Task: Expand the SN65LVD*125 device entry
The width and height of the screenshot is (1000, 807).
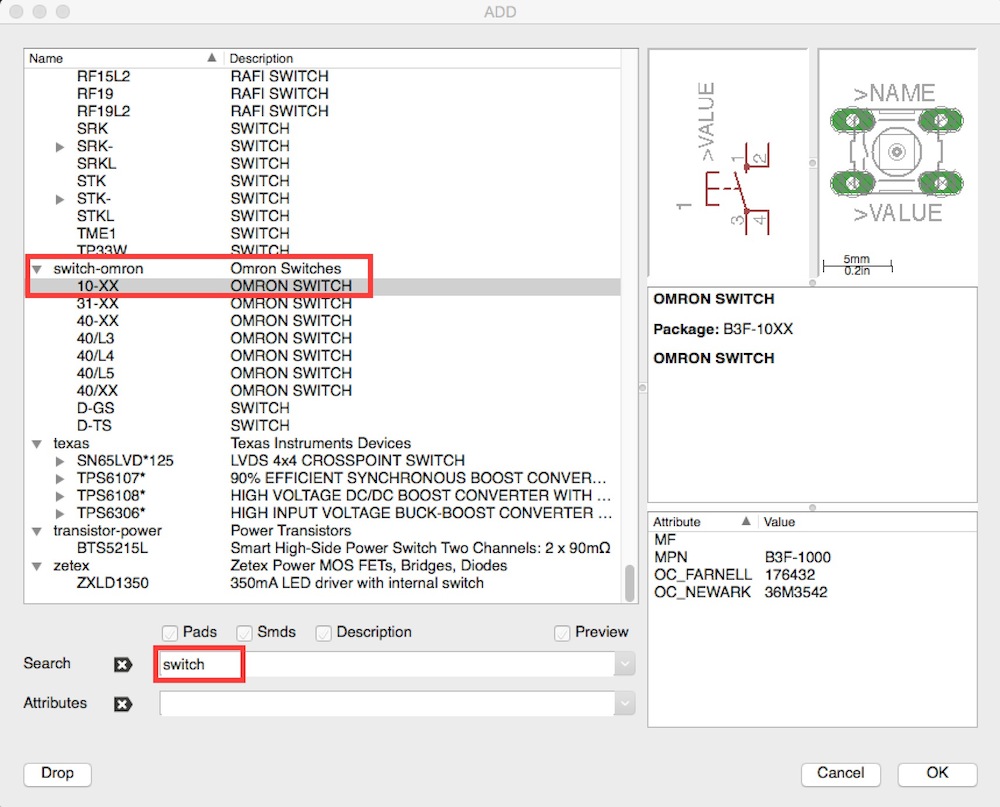Action: (60, 461)
